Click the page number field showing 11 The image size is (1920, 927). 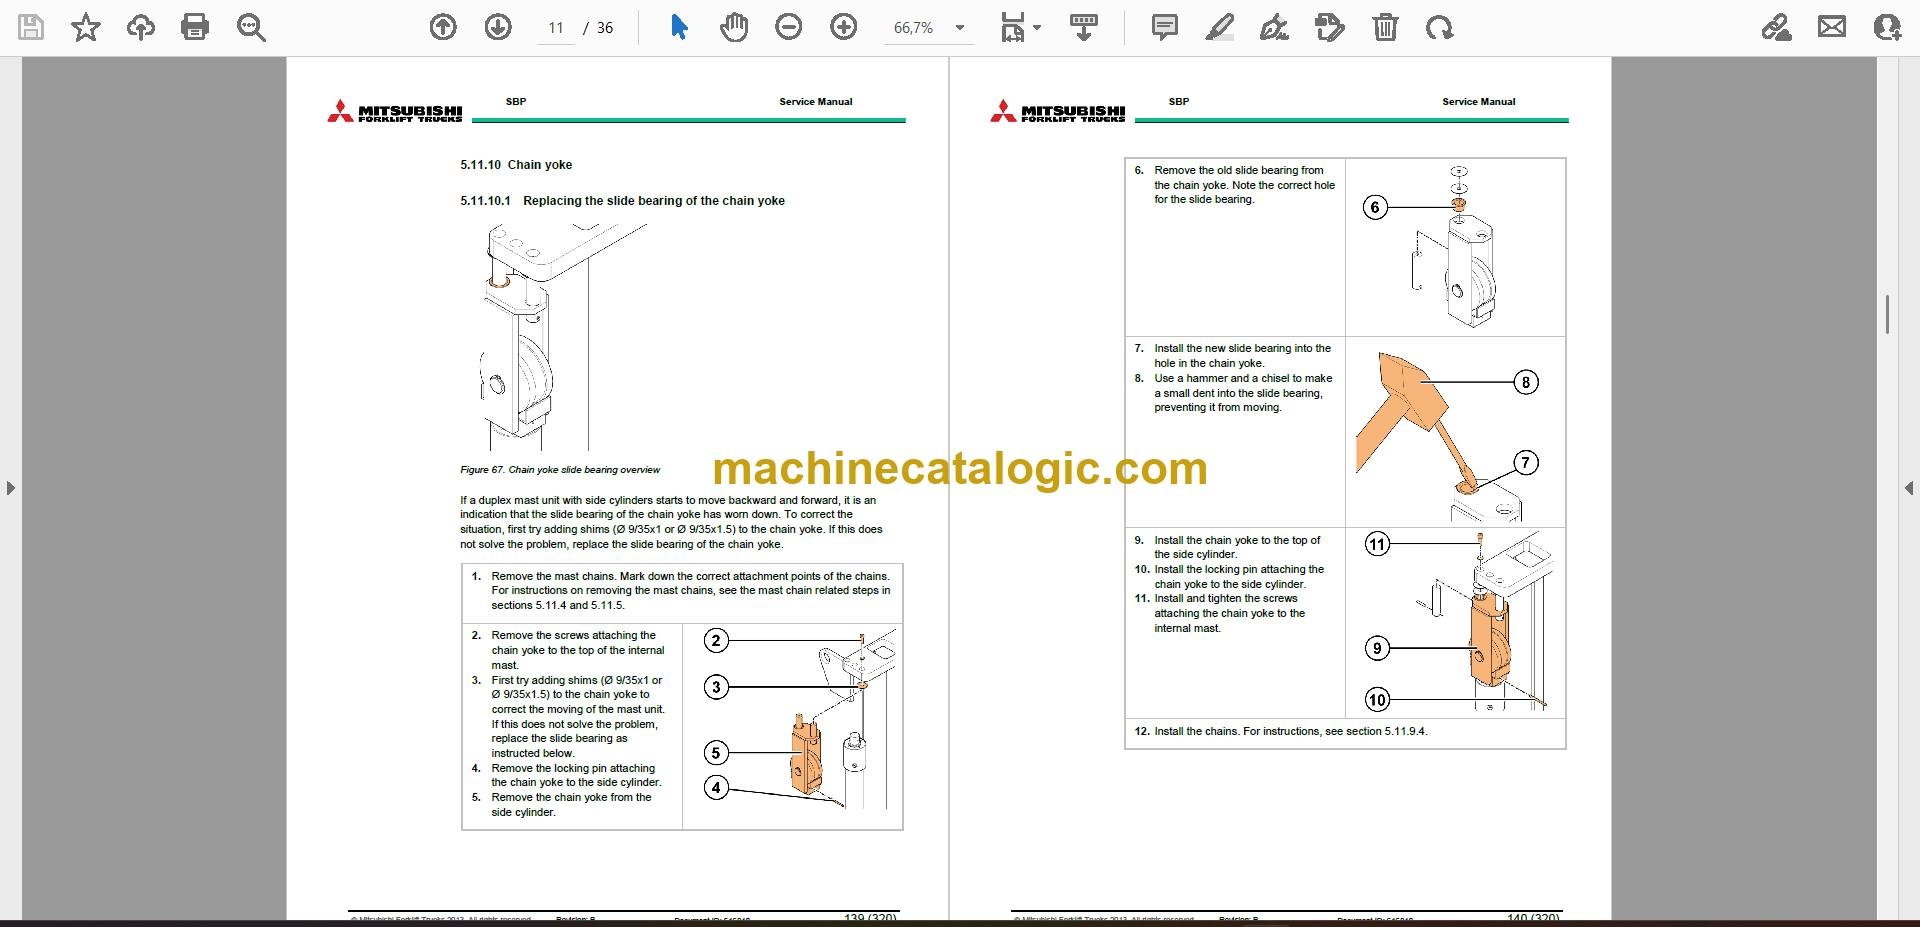[x=556, y=28]
